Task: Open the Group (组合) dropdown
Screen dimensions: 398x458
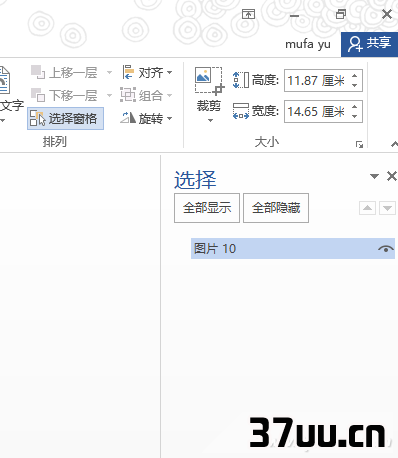Action: coord(147,95)
